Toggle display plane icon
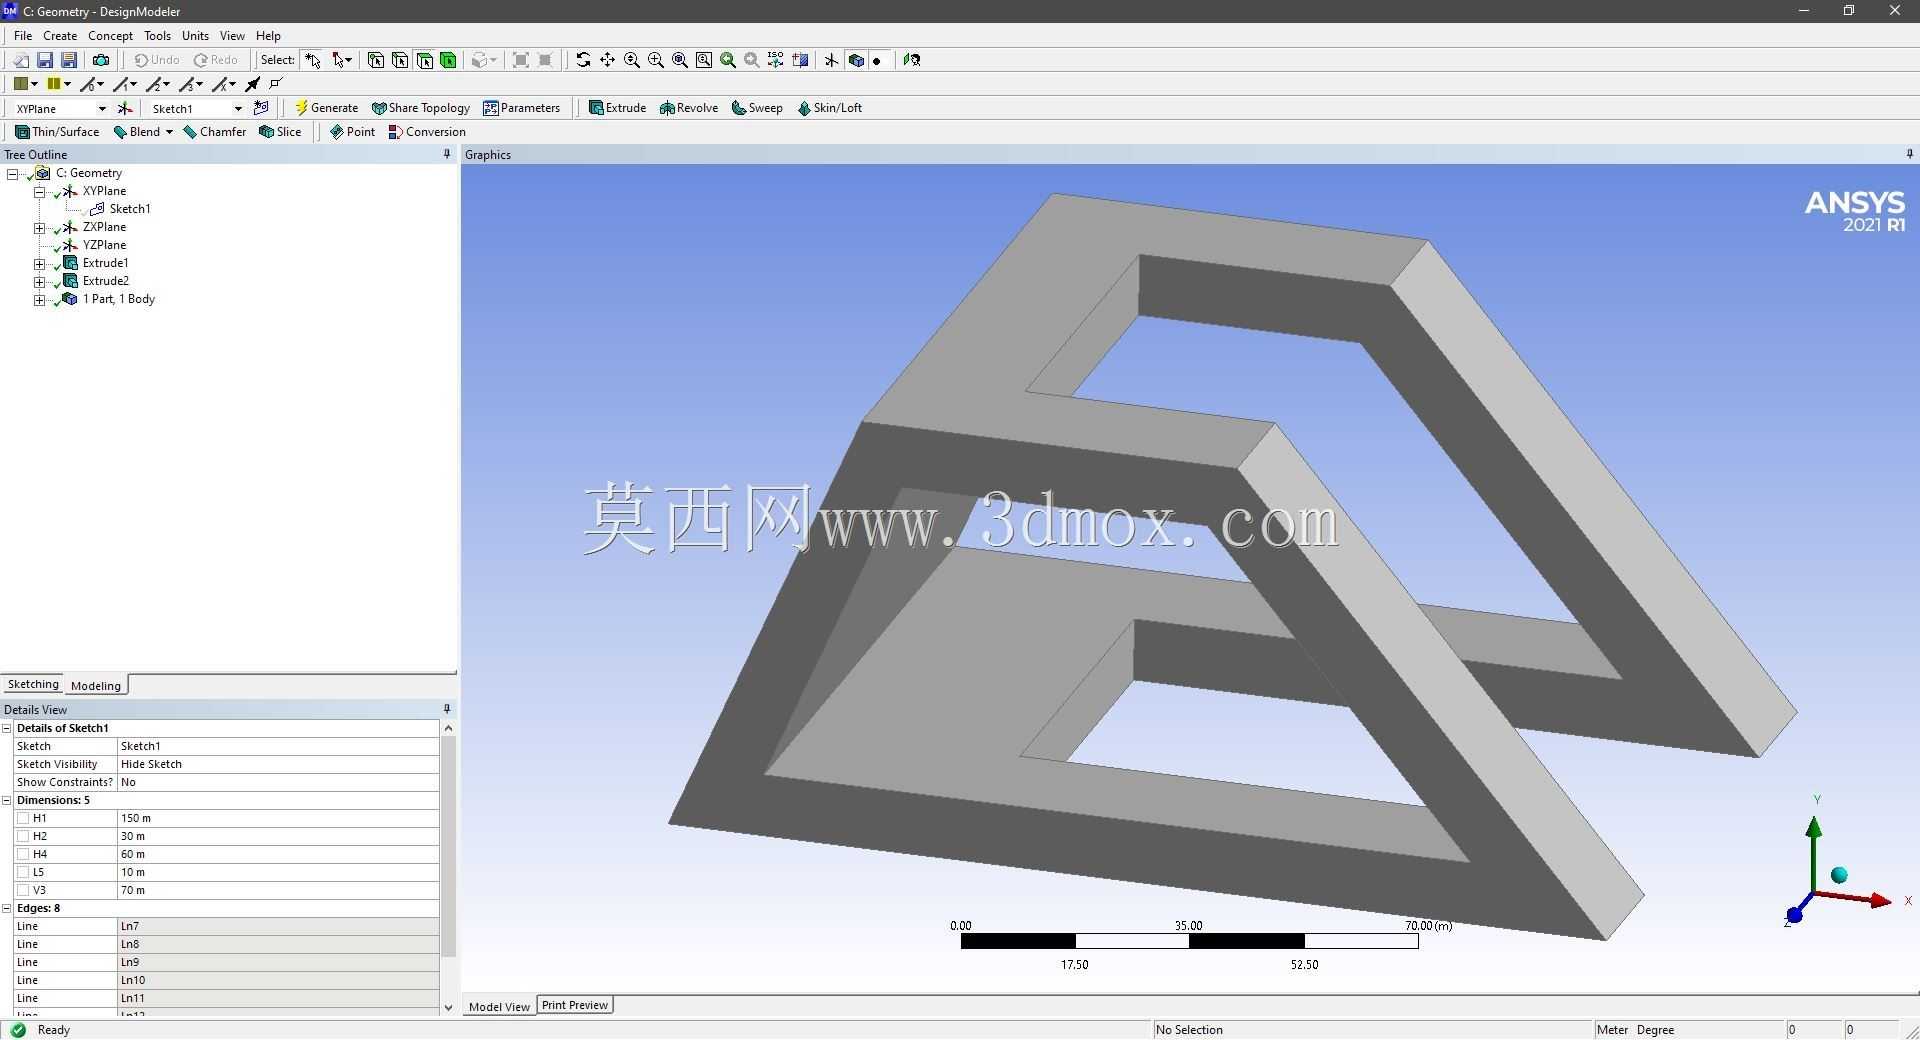 [x=831, y=60]
